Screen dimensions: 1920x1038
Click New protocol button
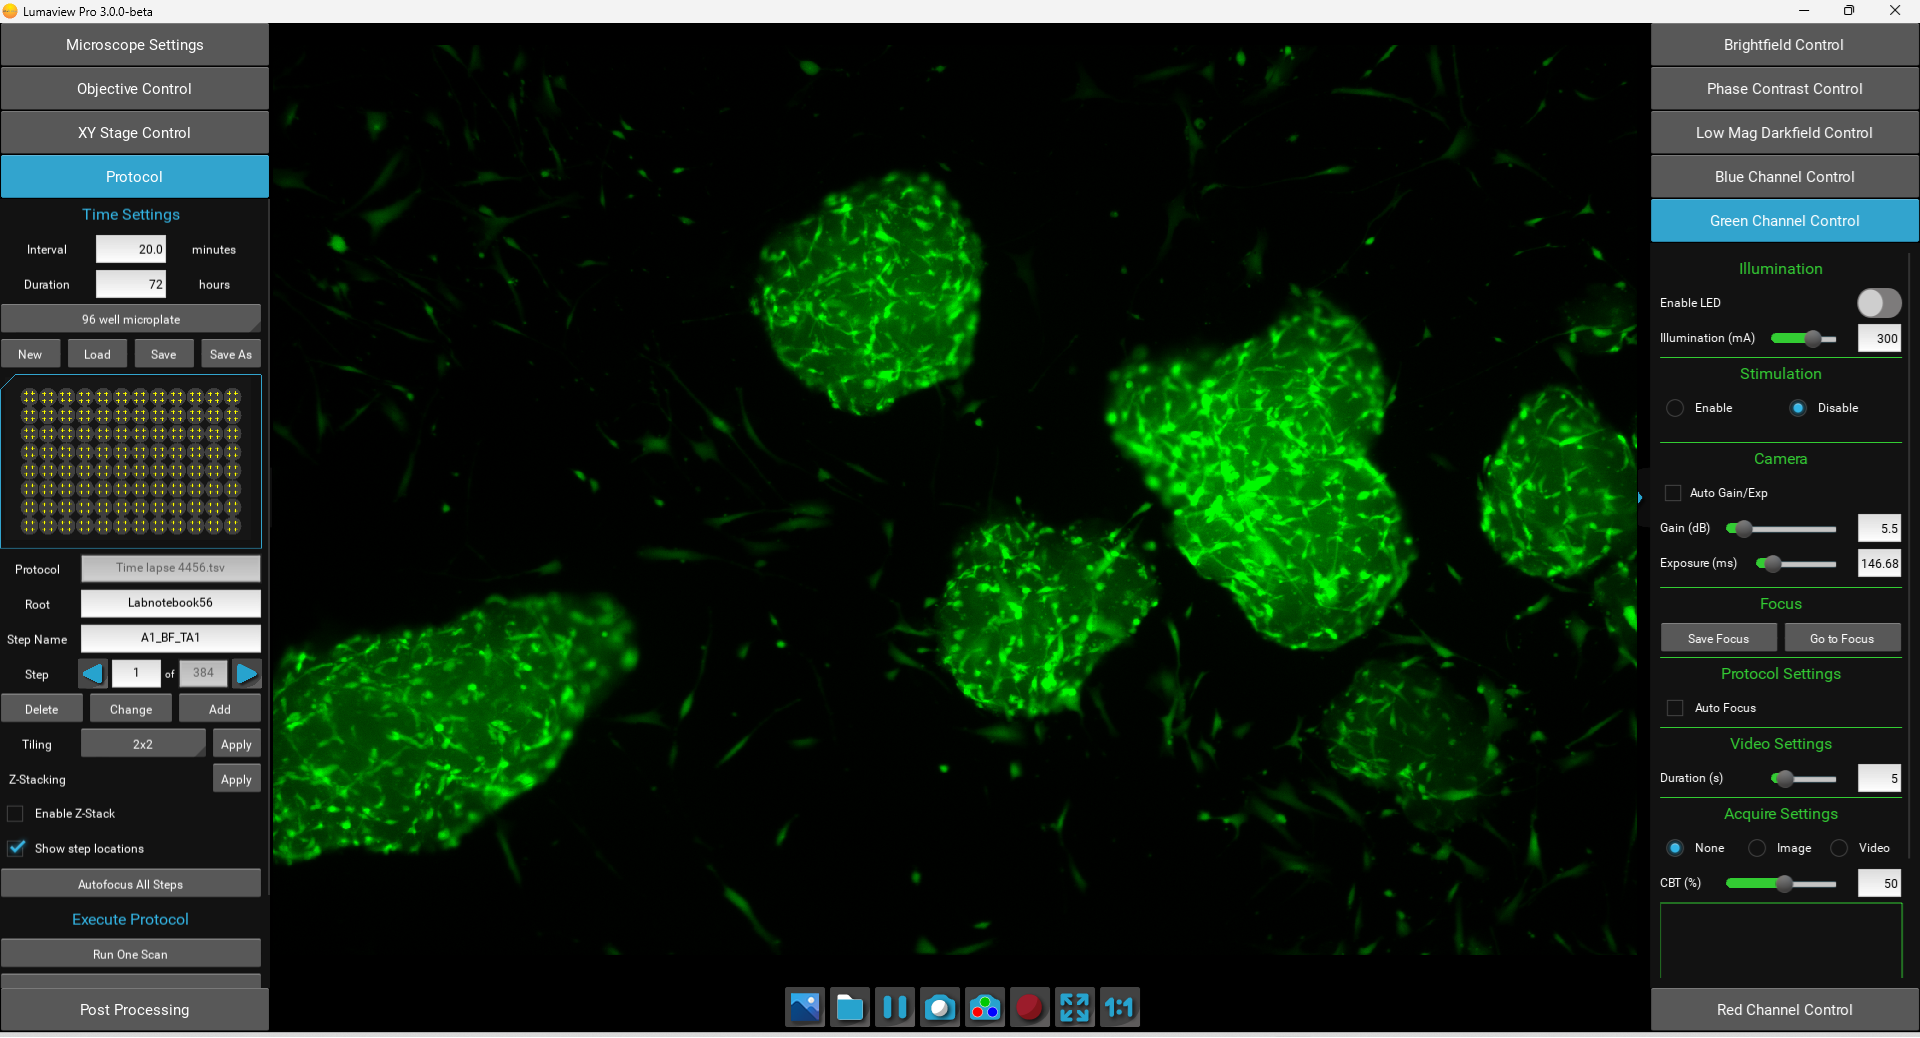30,354
